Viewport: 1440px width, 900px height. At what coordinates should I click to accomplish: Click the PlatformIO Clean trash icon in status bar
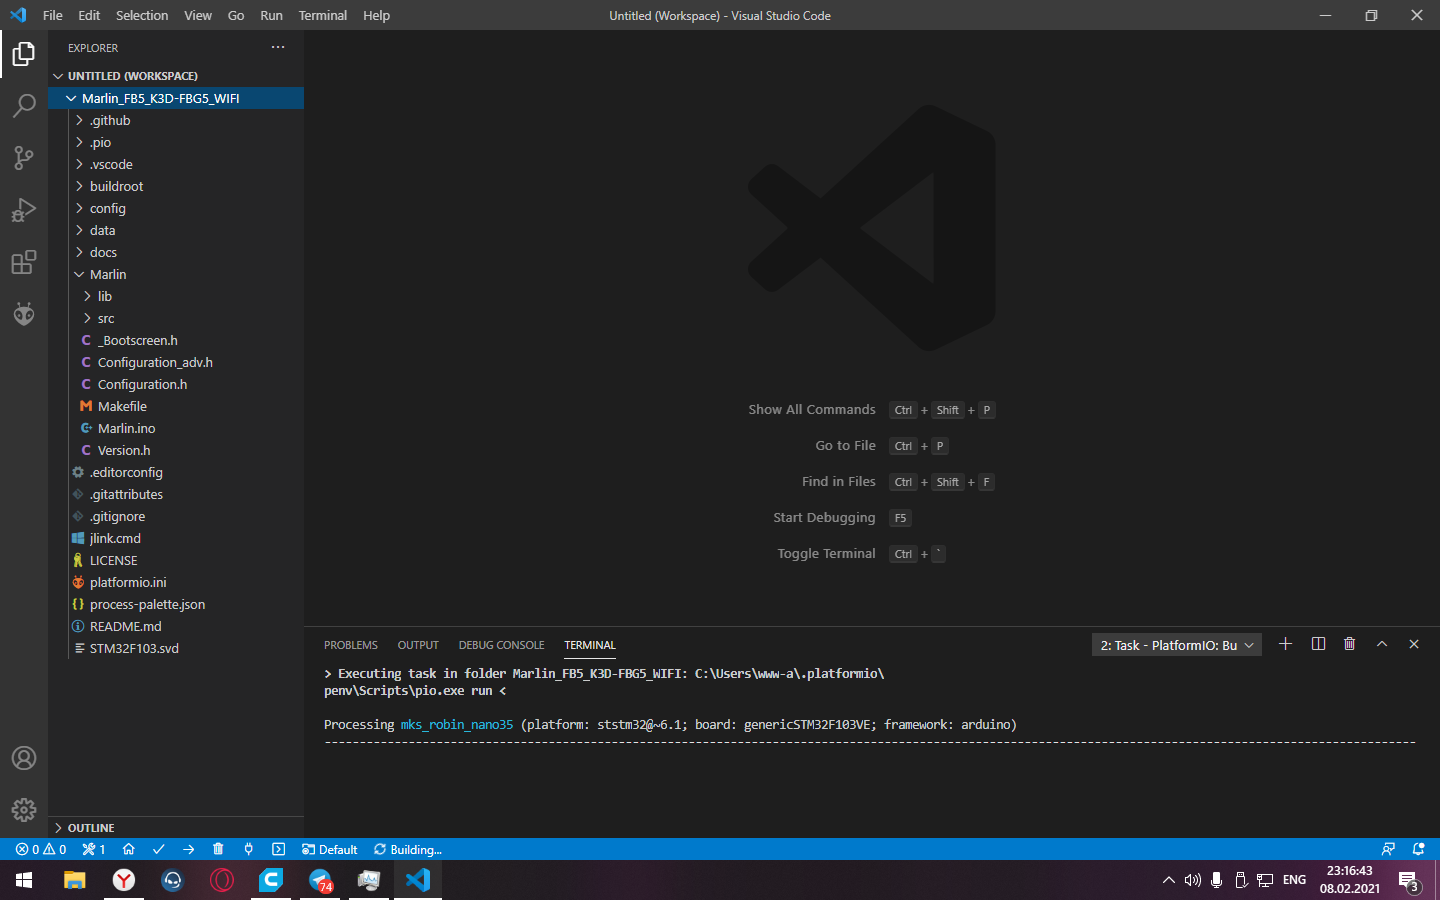218,849
